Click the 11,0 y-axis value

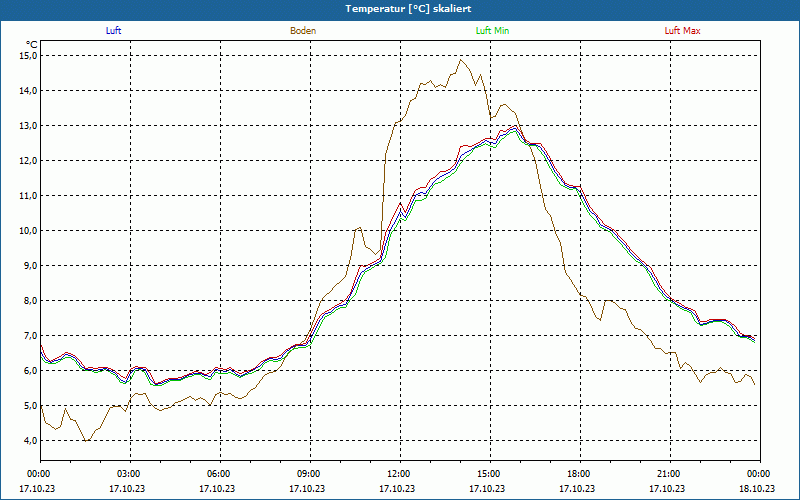(29, 196)
